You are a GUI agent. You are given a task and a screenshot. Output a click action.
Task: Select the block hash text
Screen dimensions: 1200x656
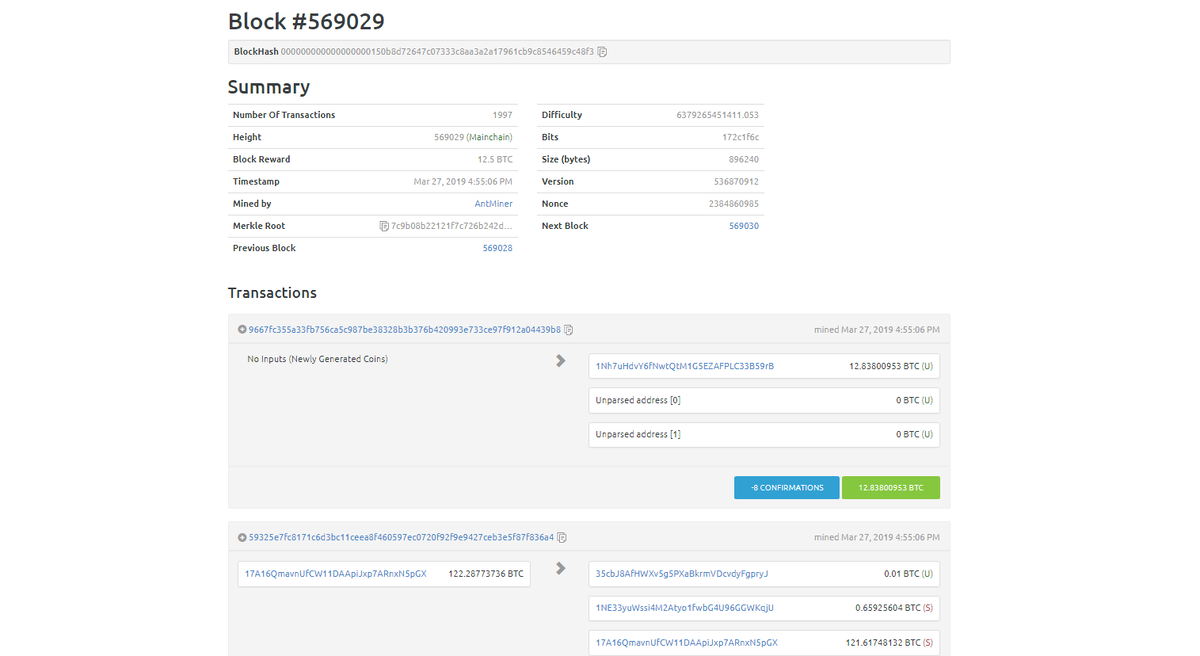coord(437,51)
